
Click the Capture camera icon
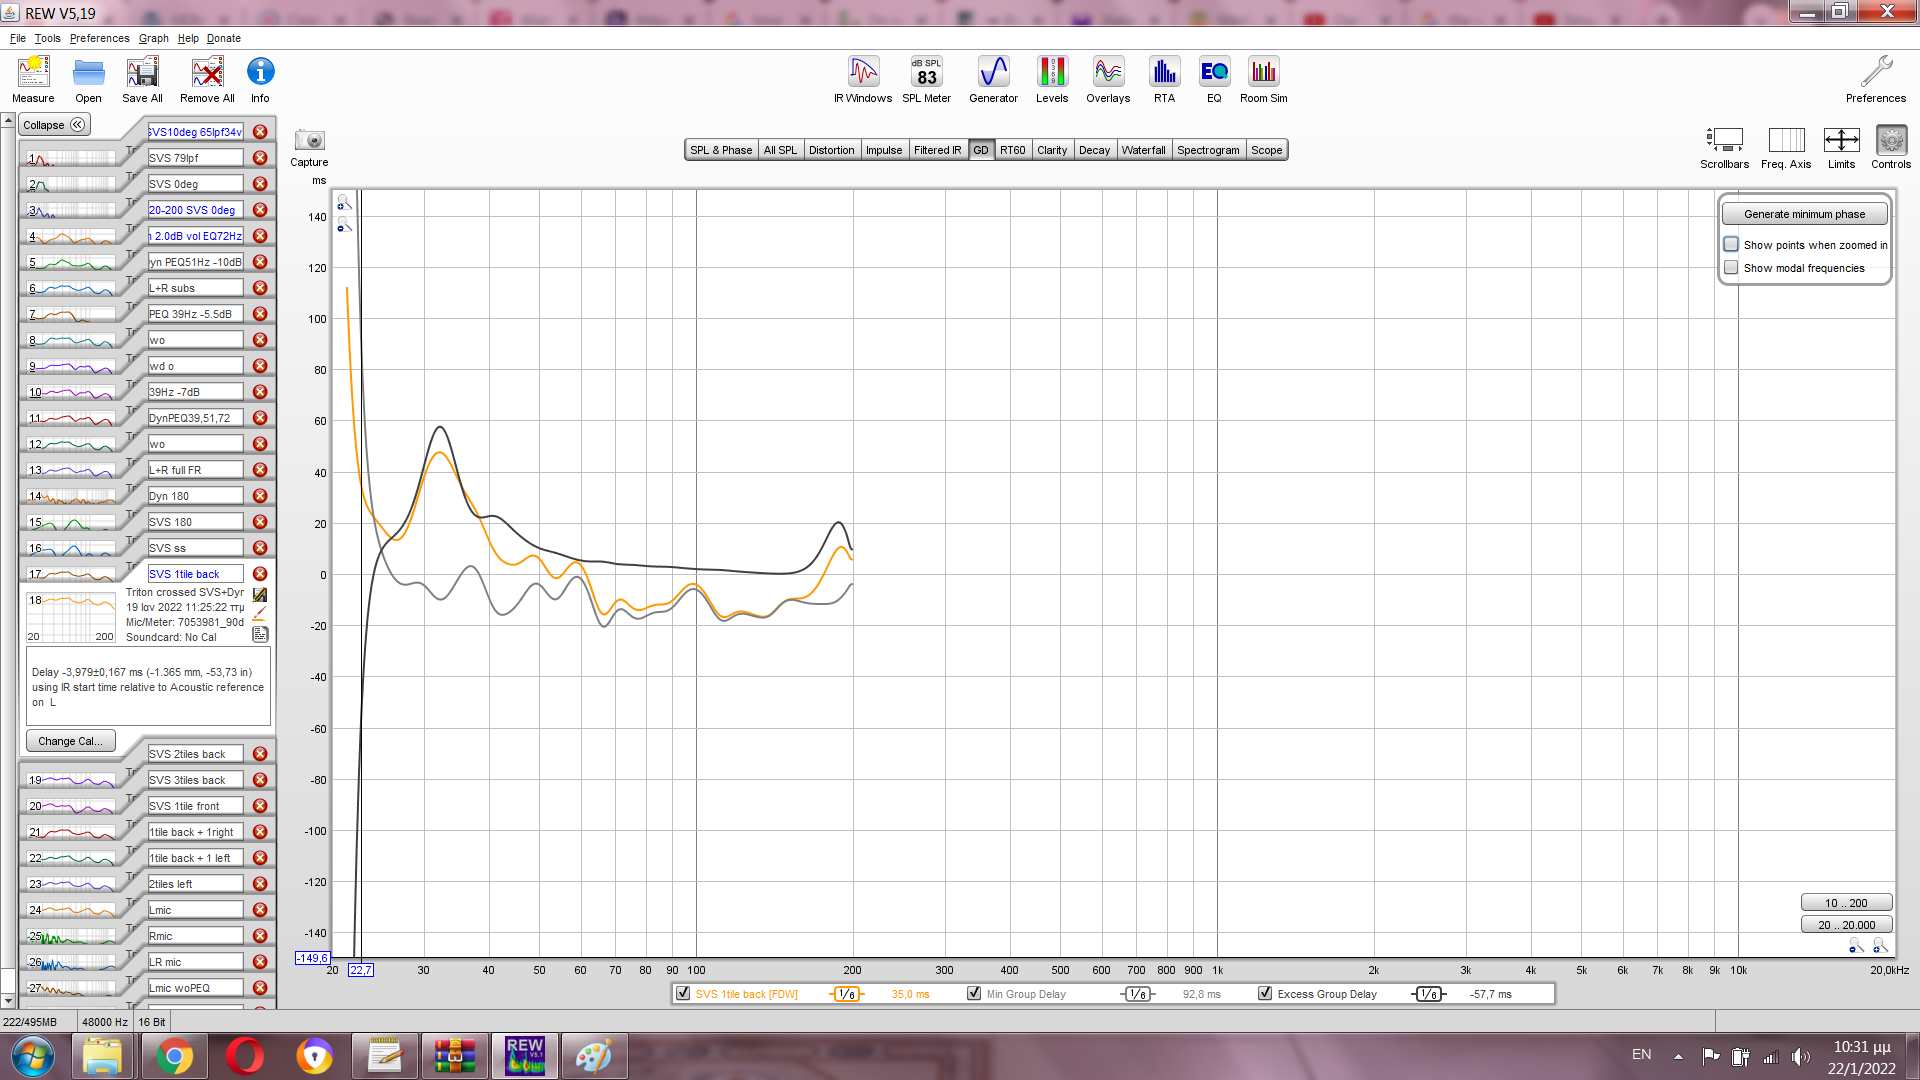click(309, 141)
